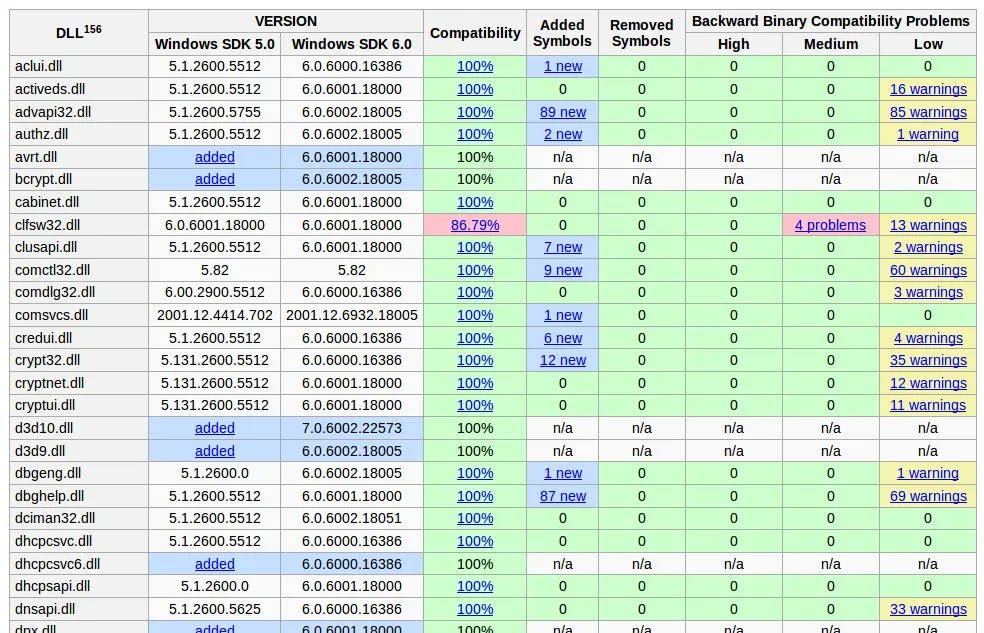This screenshot has width=984, height=633.
Task: View the 13 warnings for clfsw32.dll
Action: point(928,225)
